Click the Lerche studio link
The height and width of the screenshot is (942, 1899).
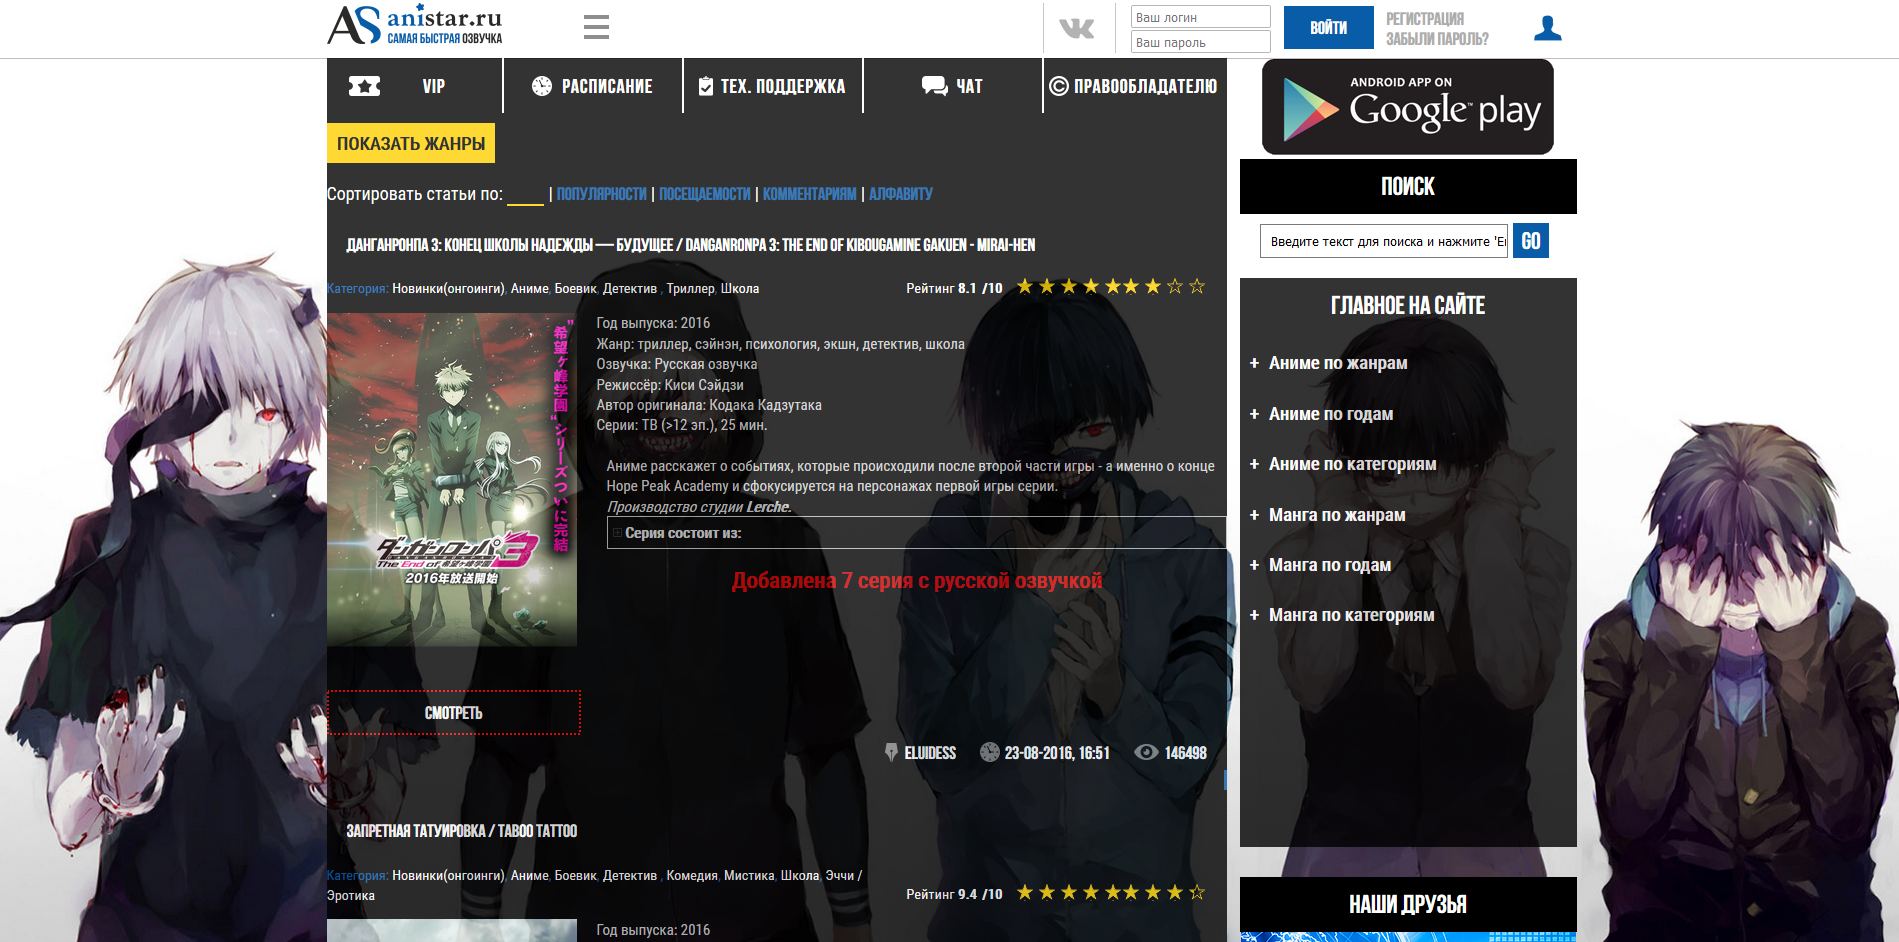click(768, 507)
